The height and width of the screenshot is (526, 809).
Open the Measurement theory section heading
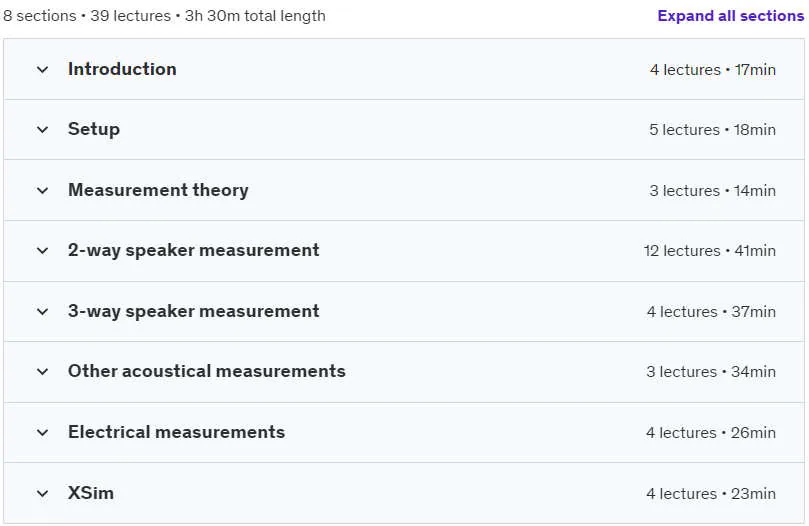158,190
